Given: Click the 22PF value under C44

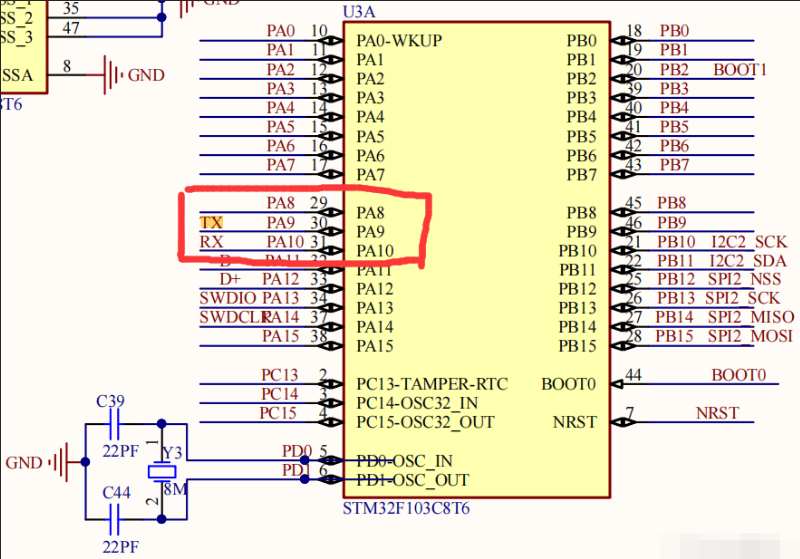Looking at the screenshot, I should point(120,547).
